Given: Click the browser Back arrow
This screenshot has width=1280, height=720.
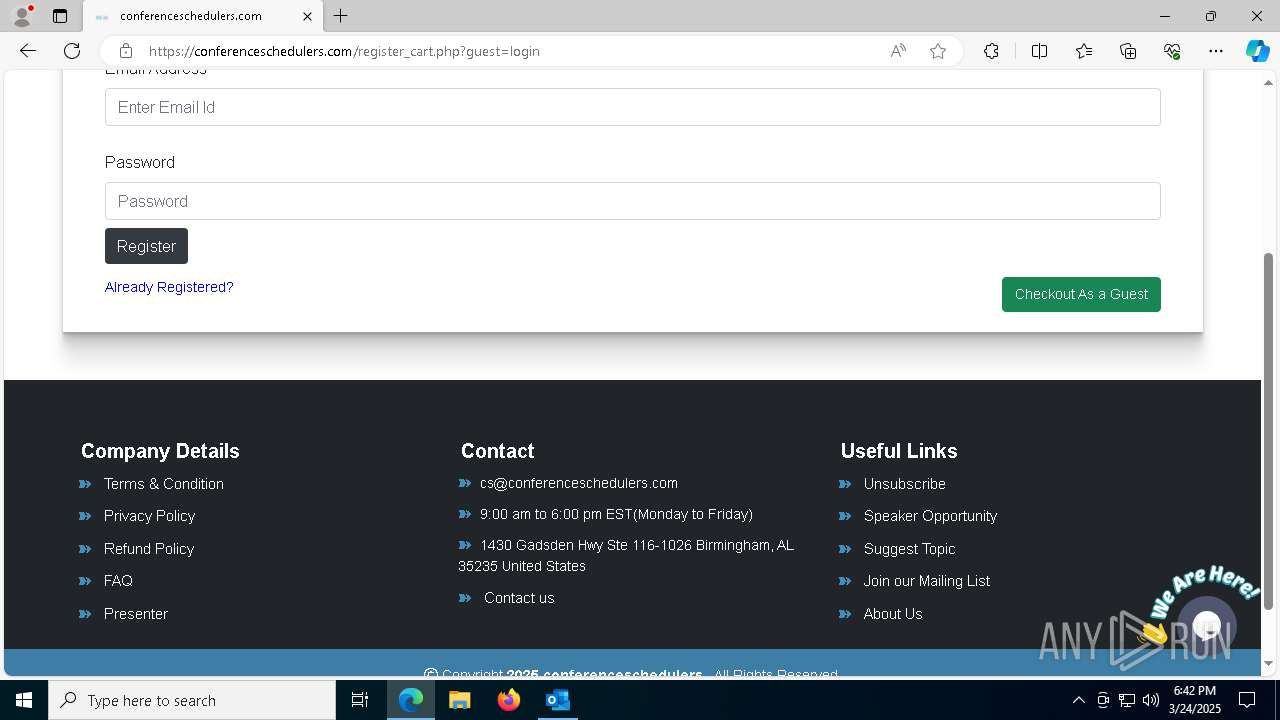Looking at the screenshot, I should [x=28, y=51].
